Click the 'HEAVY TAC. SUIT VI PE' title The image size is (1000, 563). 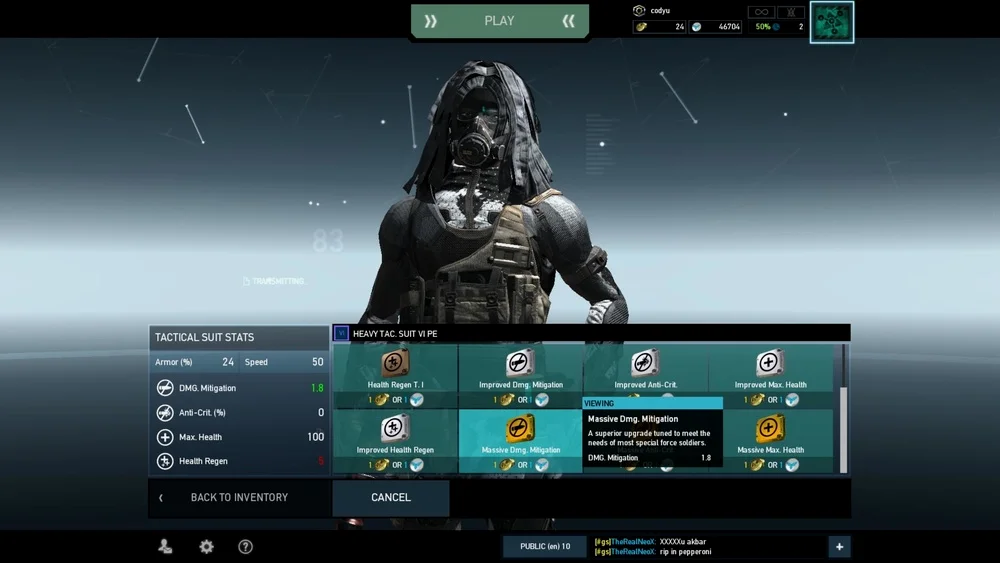click(x=395, y=333)
